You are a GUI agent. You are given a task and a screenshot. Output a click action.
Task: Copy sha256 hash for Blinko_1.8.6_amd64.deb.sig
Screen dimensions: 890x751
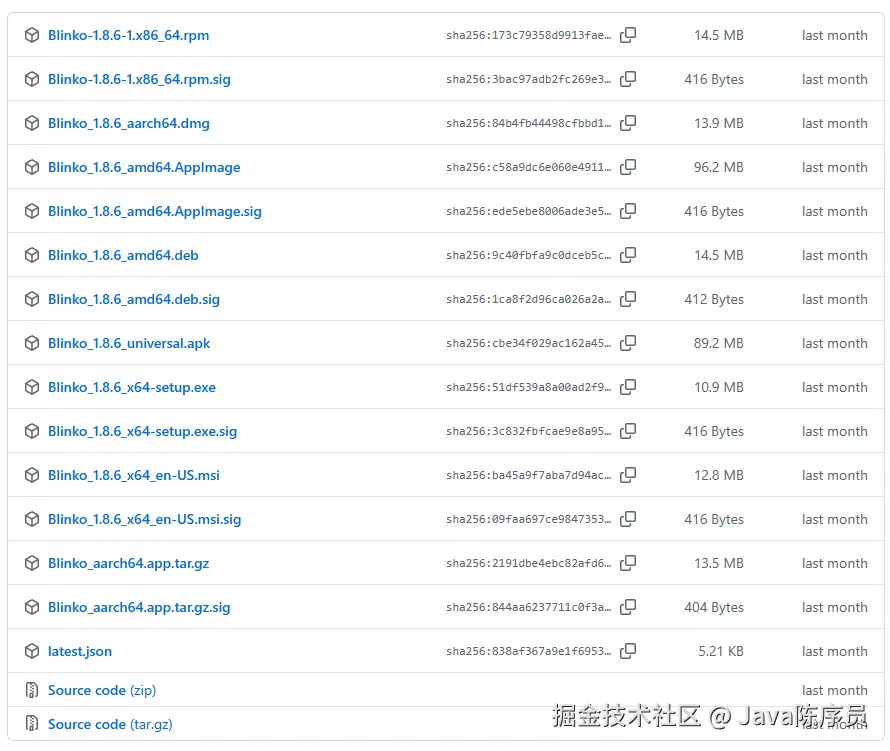[x=628, y=299]
